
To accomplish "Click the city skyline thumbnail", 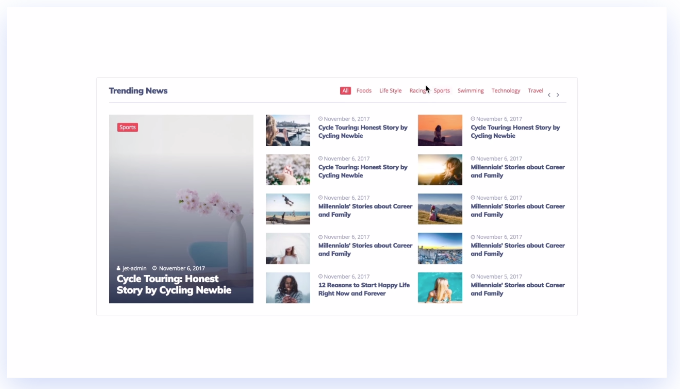I will [x=440, y=248].
